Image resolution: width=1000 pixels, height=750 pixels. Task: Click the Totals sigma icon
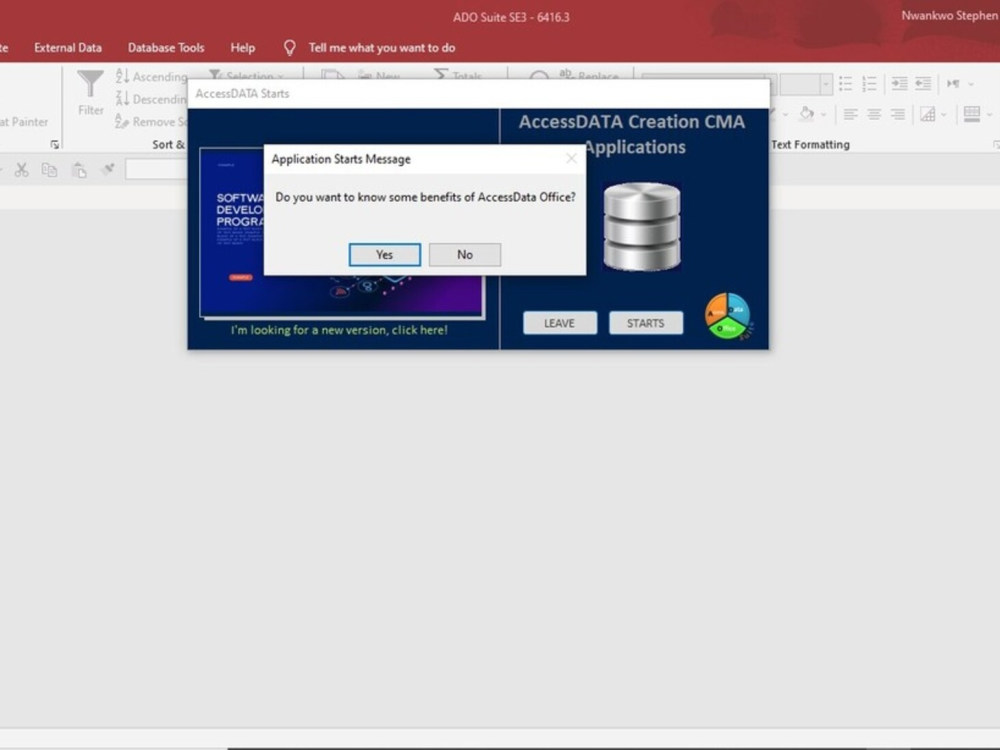click(x=440, y=75)
